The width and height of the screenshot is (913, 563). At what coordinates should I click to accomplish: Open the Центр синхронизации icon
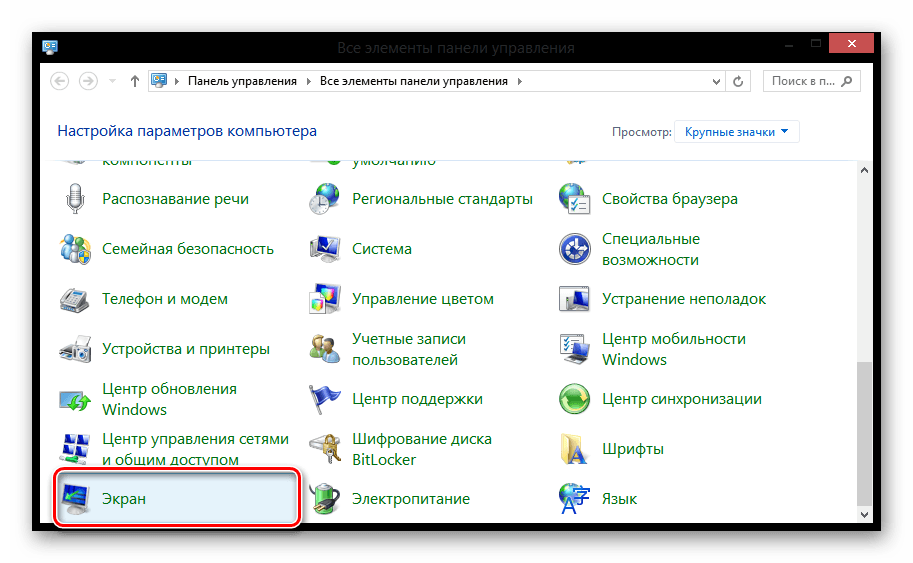coord(575,398)
